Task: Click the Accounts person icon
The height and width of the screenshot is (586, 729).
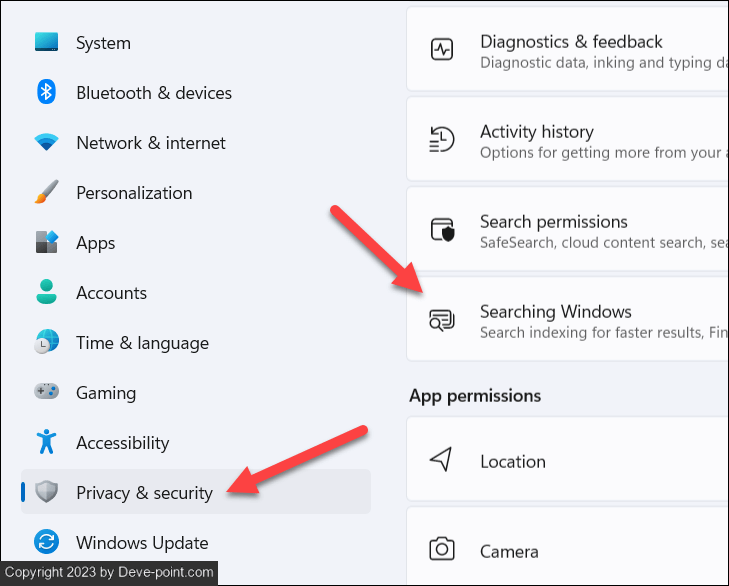Action: (x=47, y=292)
